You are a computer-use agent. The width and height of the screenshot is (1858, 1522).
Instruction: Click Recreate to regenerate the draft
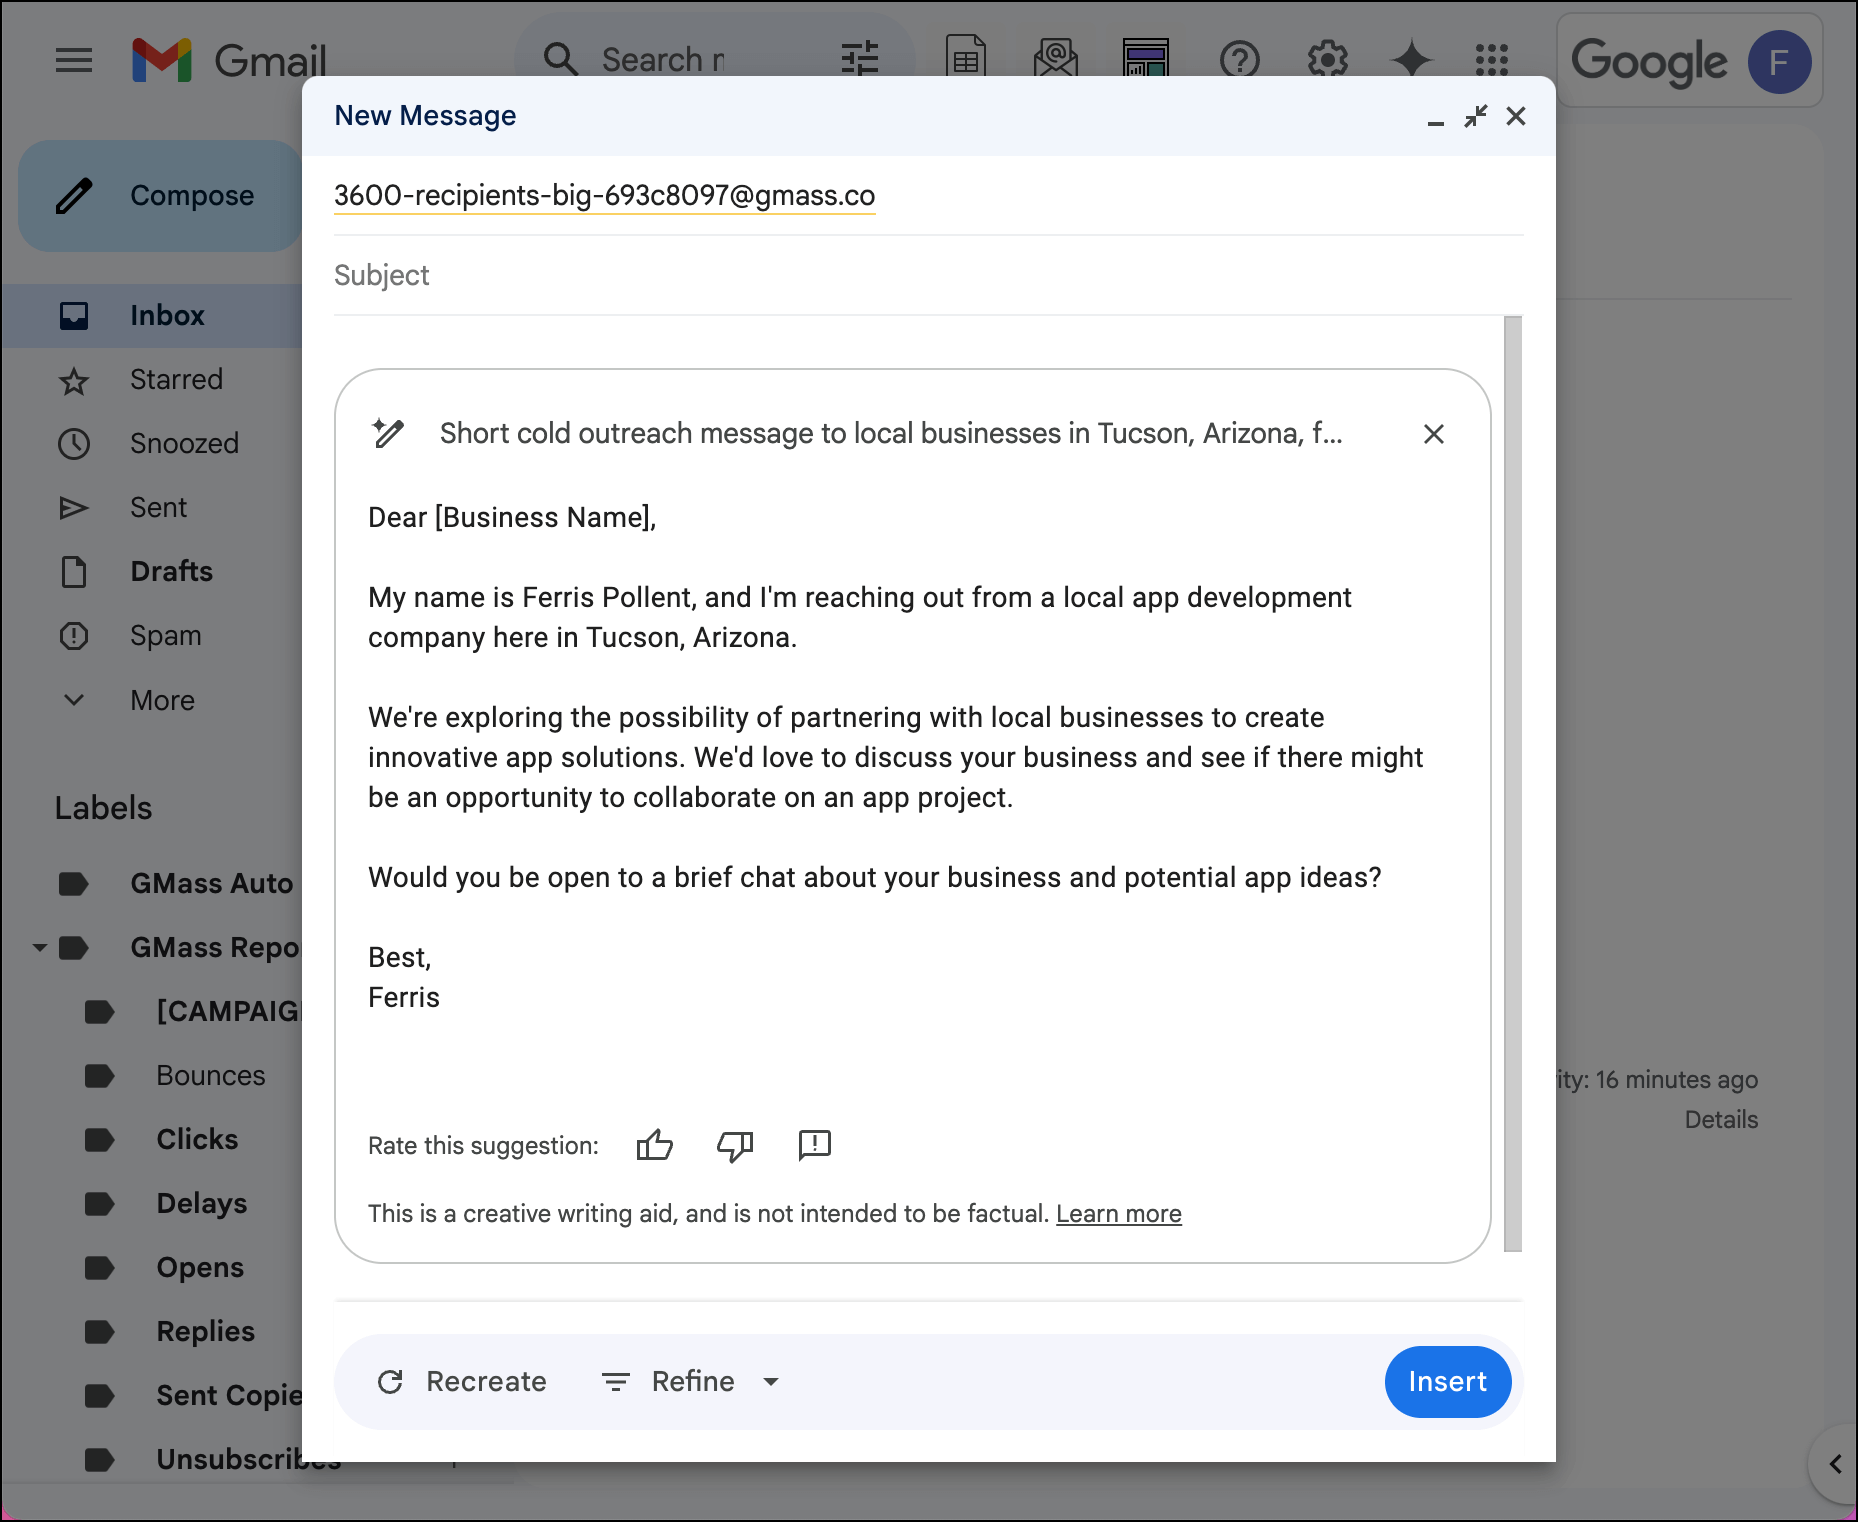461,1382
